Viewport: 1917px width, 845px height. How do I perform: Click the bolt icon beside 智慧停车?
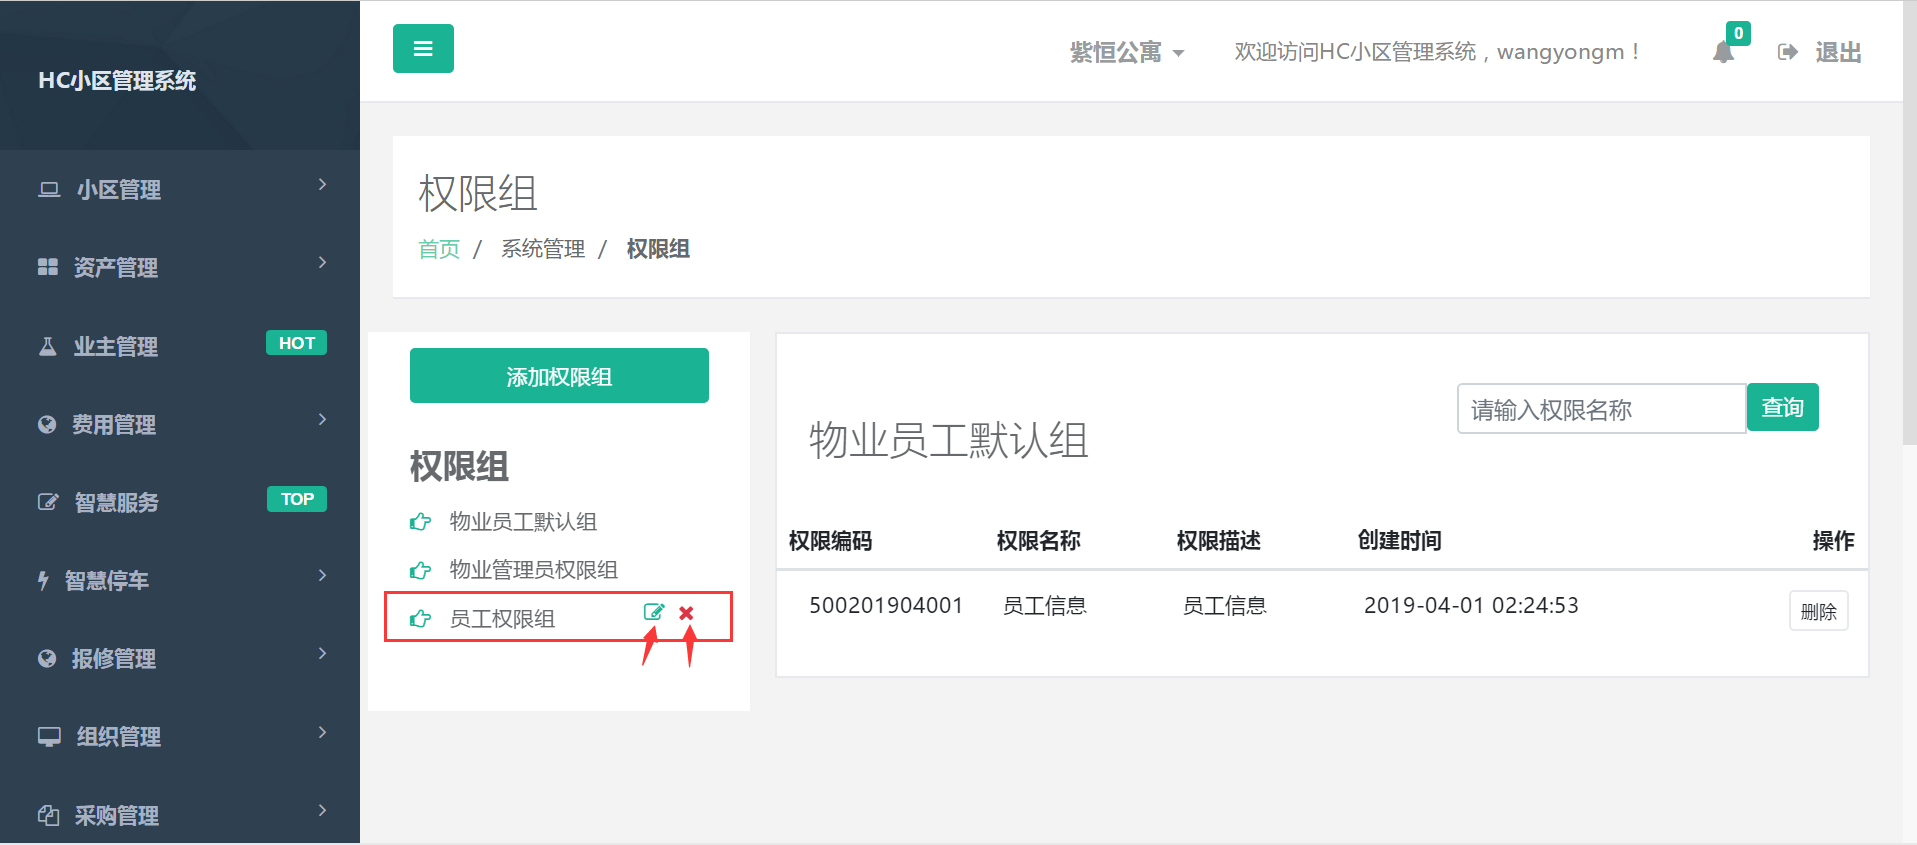tap(43, 580)
